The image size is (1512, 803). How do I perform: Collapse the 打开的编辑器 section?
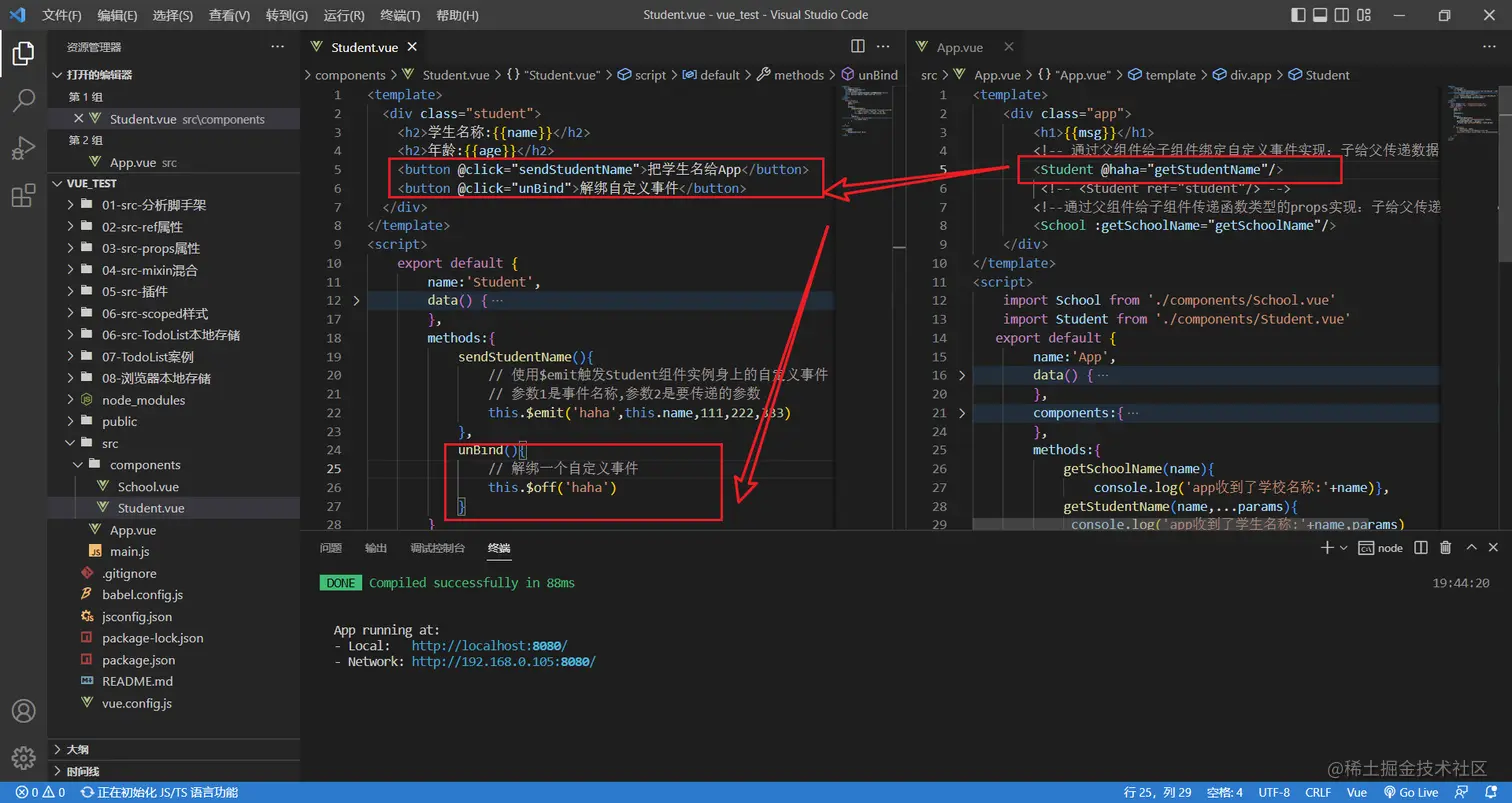pos(174,75)
